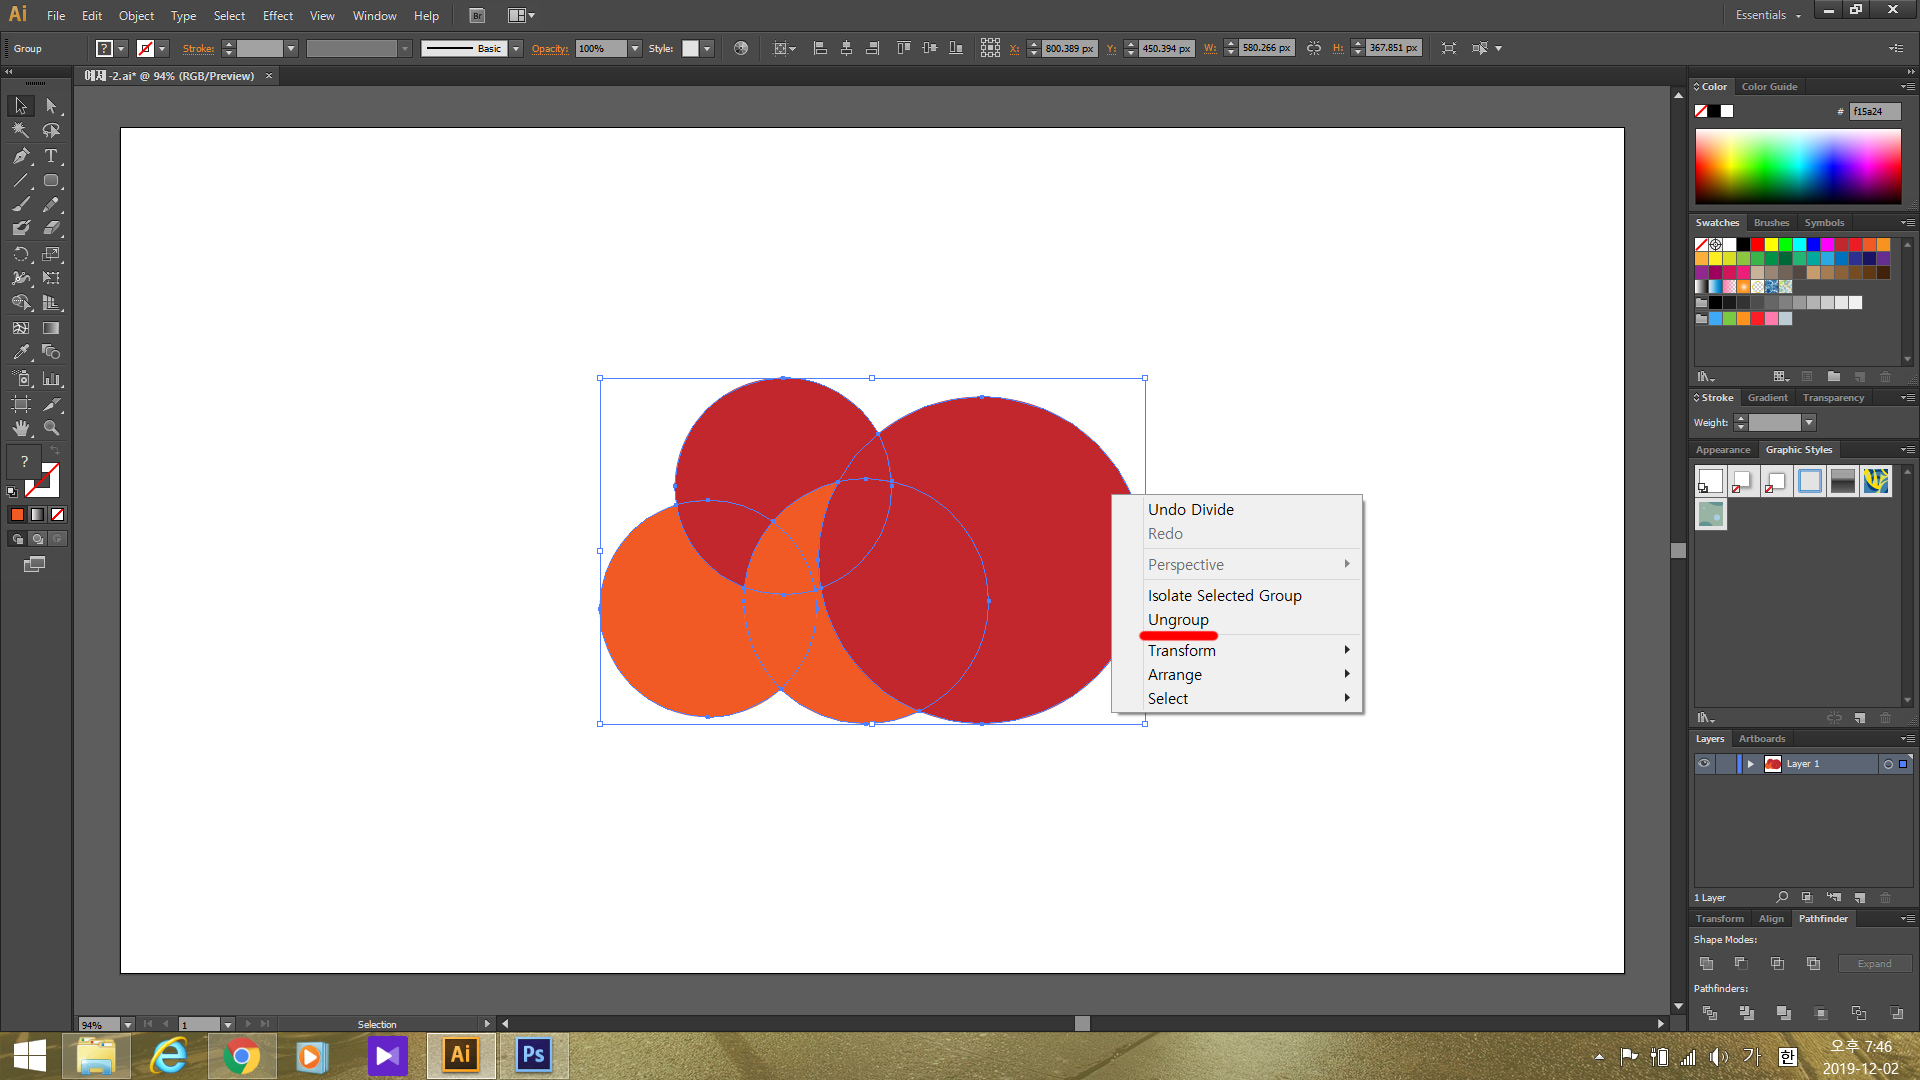Open the Opacity dropdown arrow
The image size is (1920, 1080).
pos(634,48)
